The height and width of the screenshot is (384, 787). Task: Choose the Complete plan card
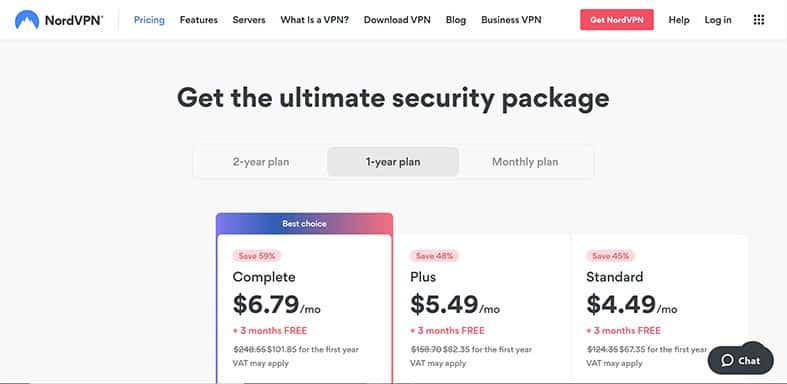[304, 298]
